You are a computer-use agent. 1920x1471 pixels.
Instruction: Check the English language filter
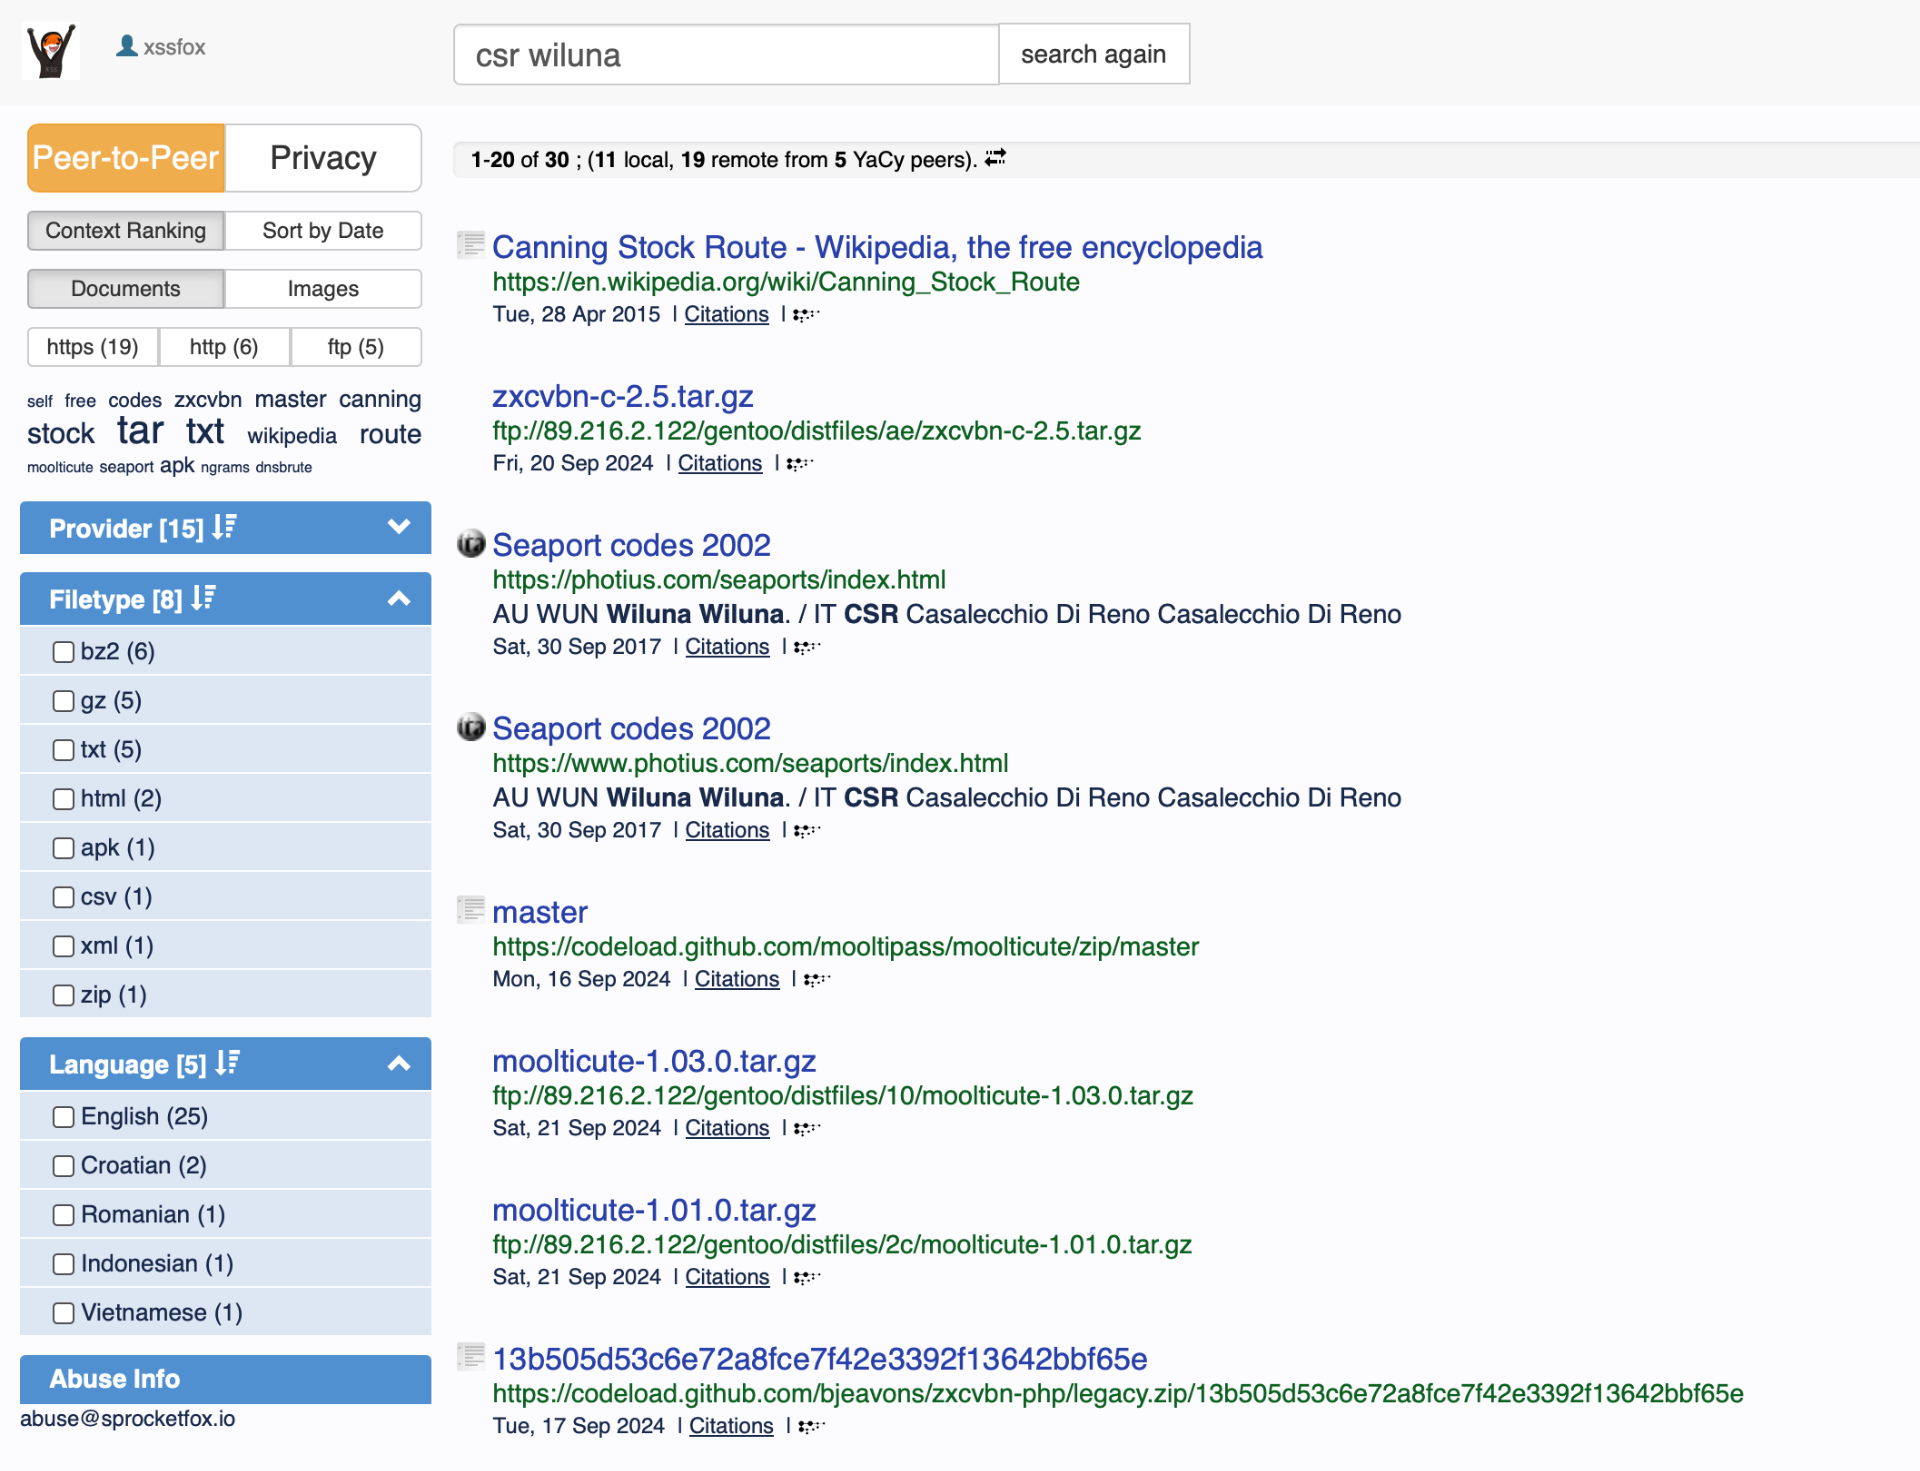click(64, 1116)
